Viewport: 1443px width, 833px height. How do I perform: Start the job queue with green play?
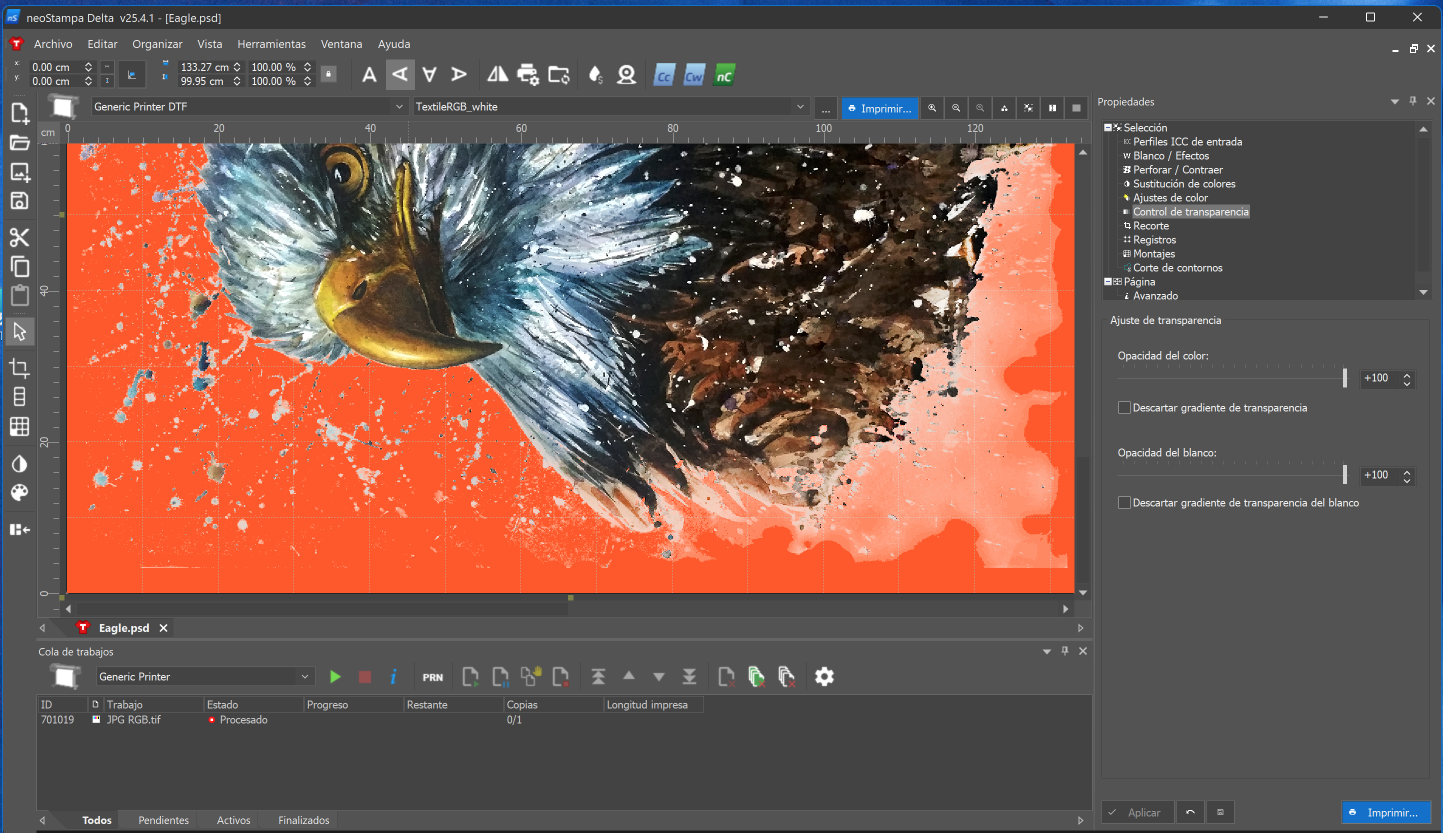pyautogui.click(x=335, y=677)
